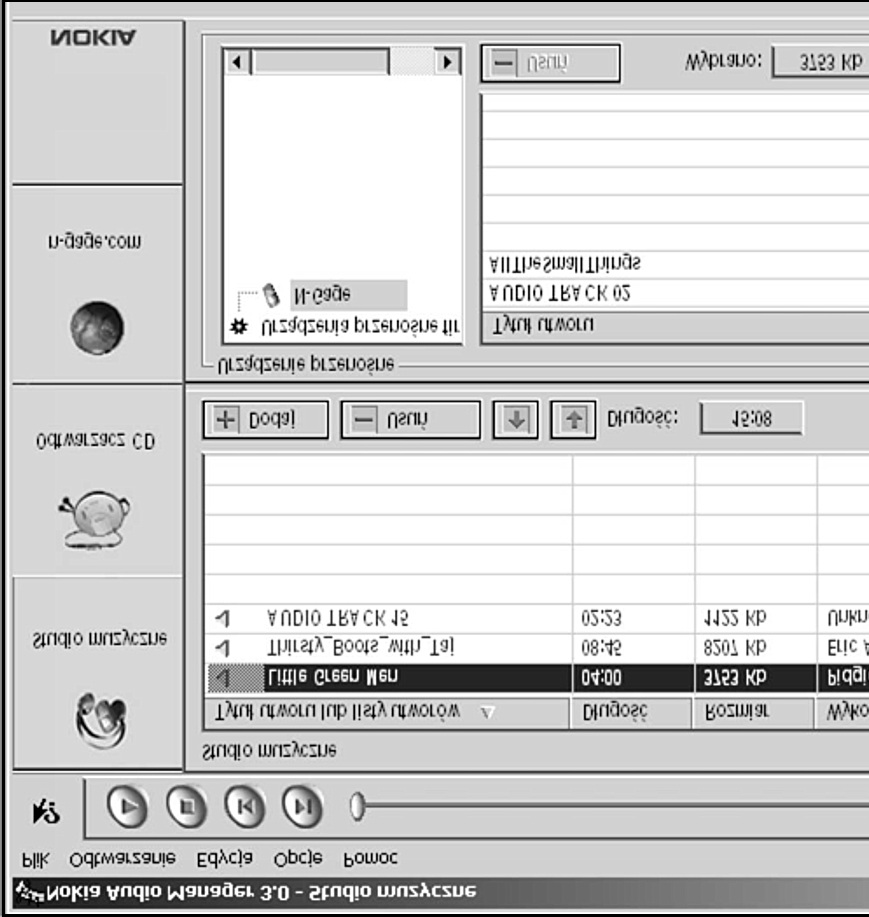Open the Edycja menu
Viewport: 869px width, 917px height.
point(225,859)
